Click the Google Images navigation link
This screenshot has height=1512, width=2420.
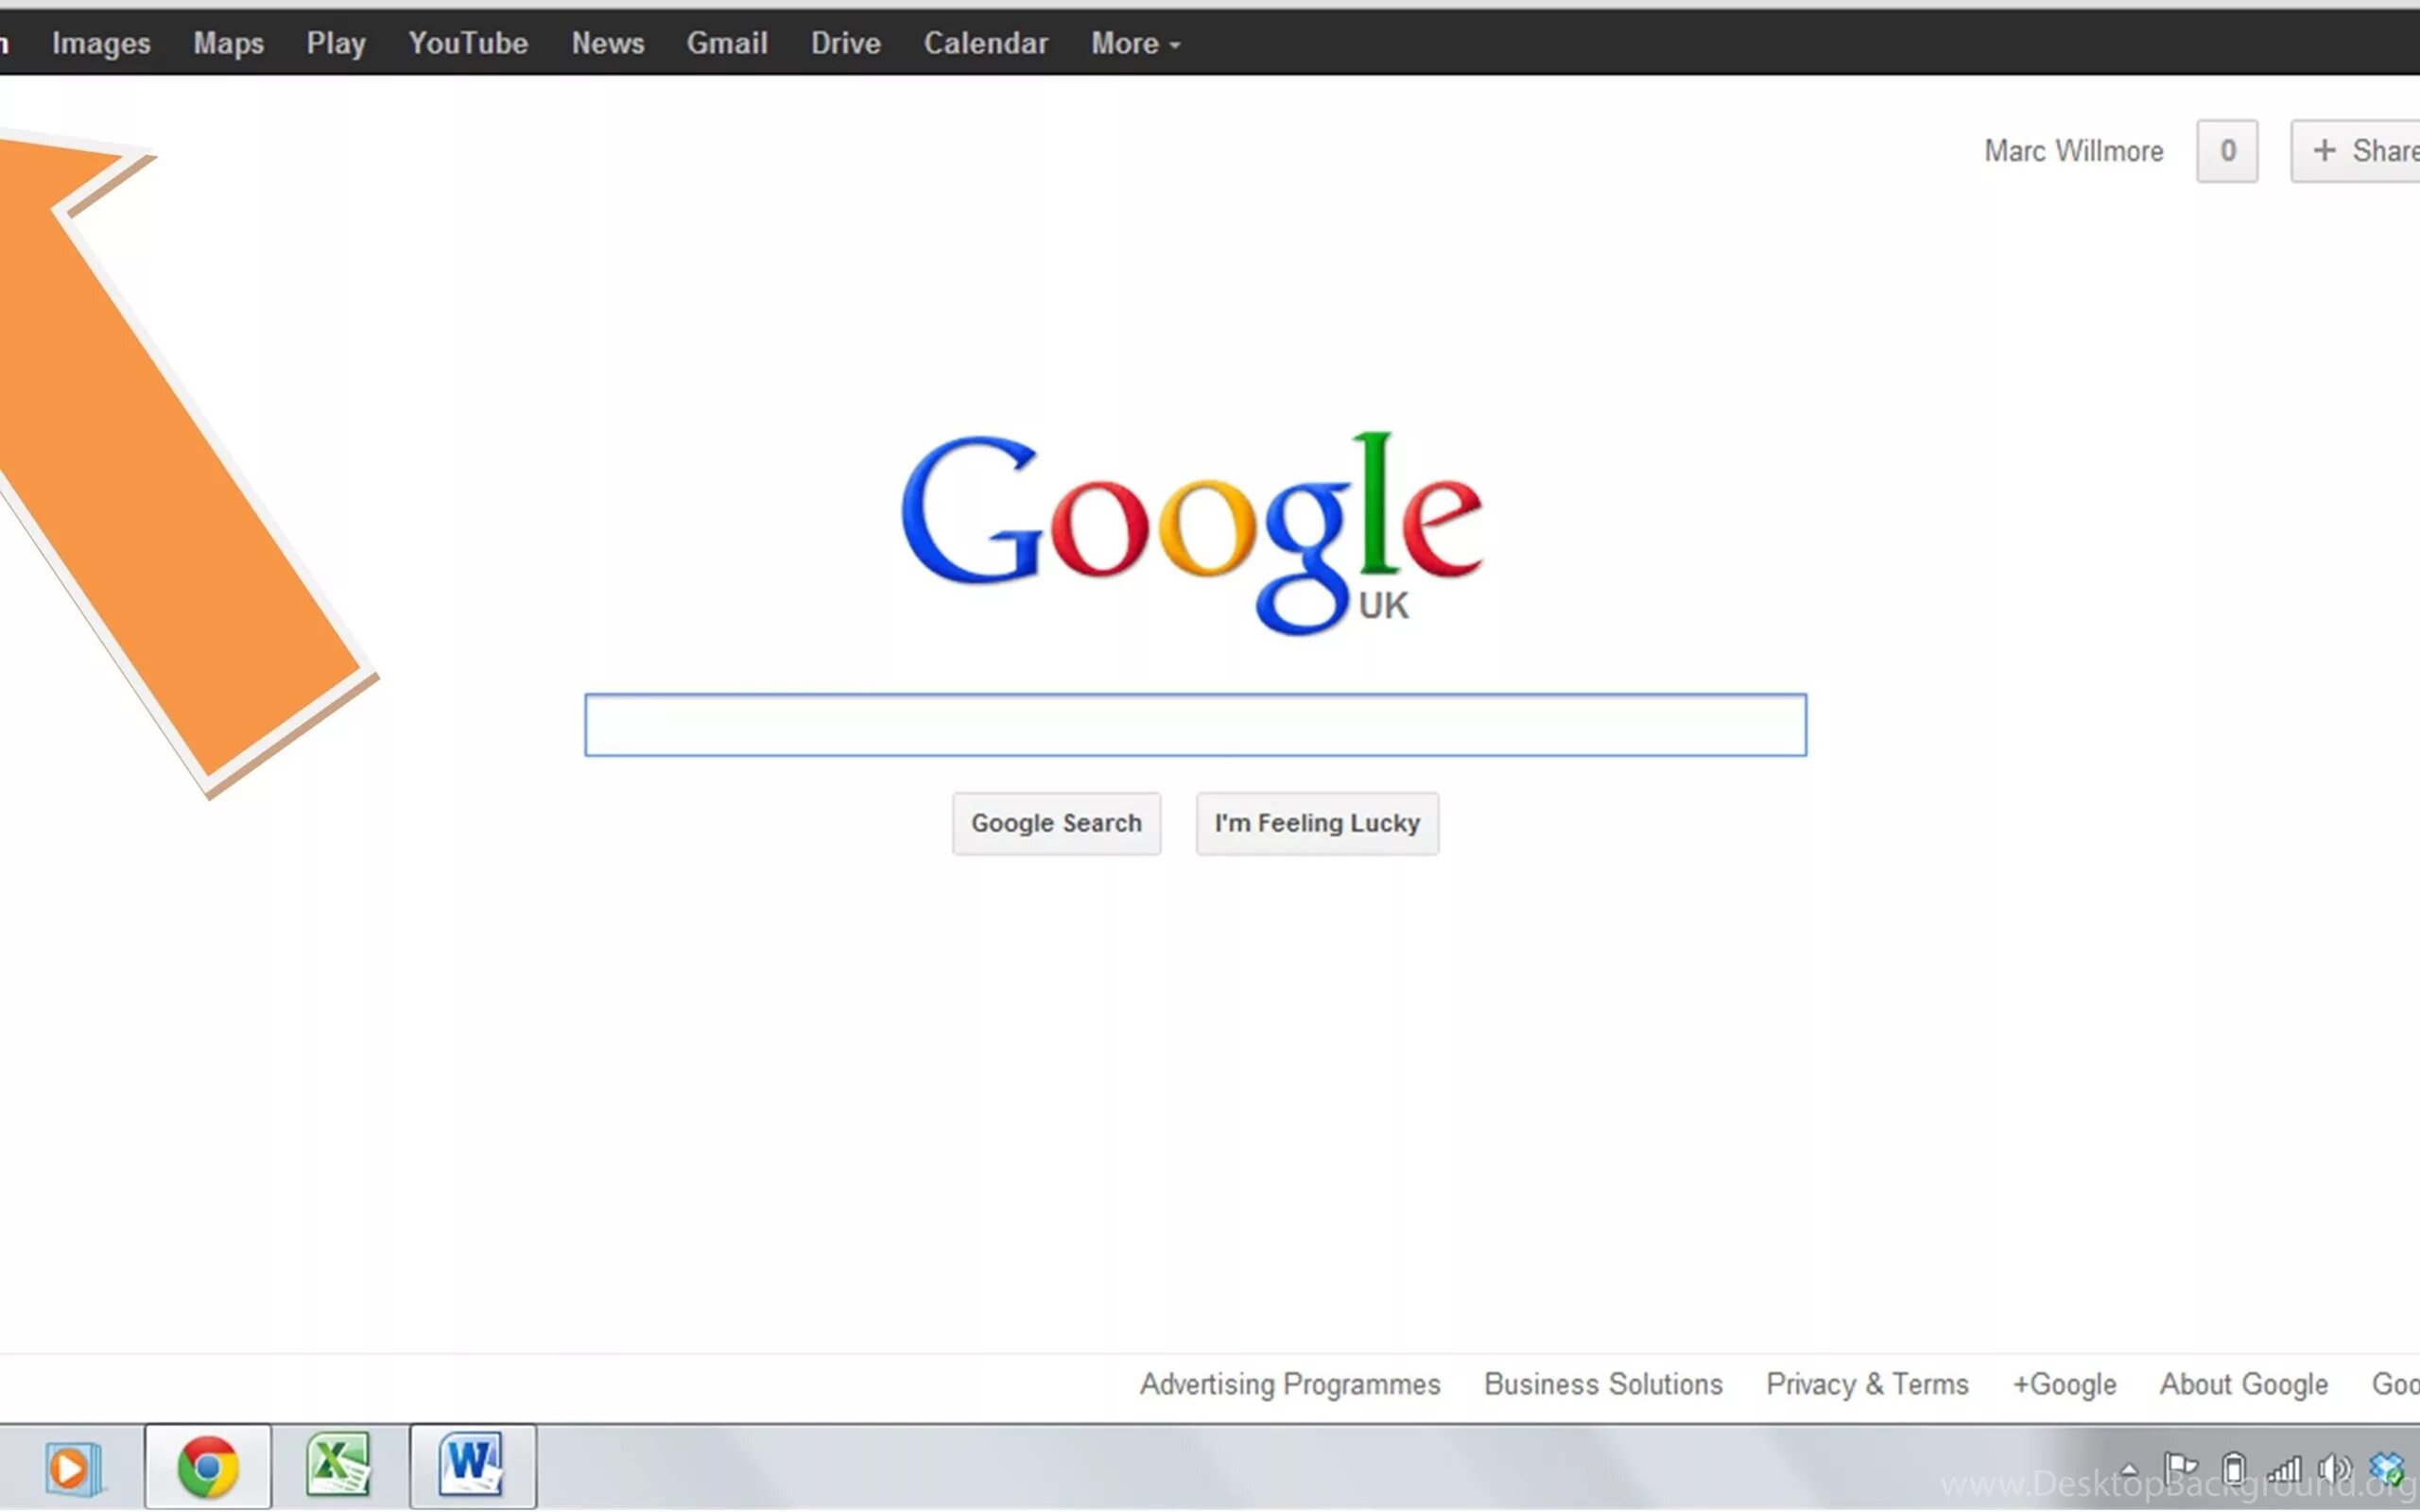pyautogui.click(x=99, y=42)
